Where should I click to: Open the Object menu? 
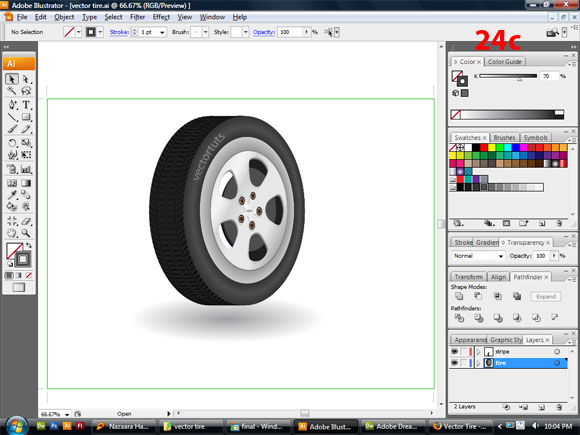point(64,17)
